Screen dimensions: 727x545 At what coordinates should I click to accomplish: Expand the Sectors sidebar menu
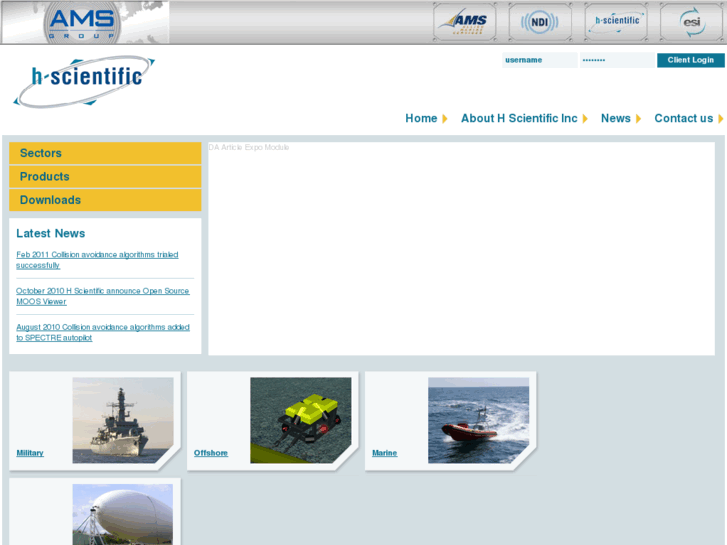(x=105, y=153)
